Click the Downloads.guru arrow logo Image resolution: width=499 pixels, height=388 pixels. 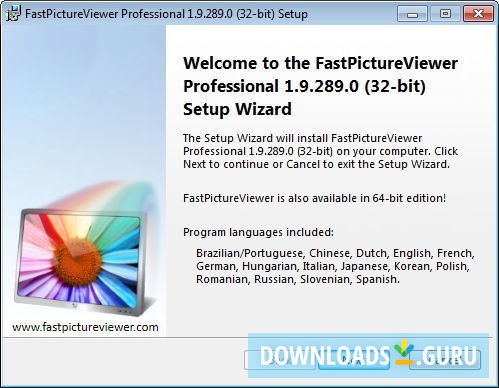404,352
